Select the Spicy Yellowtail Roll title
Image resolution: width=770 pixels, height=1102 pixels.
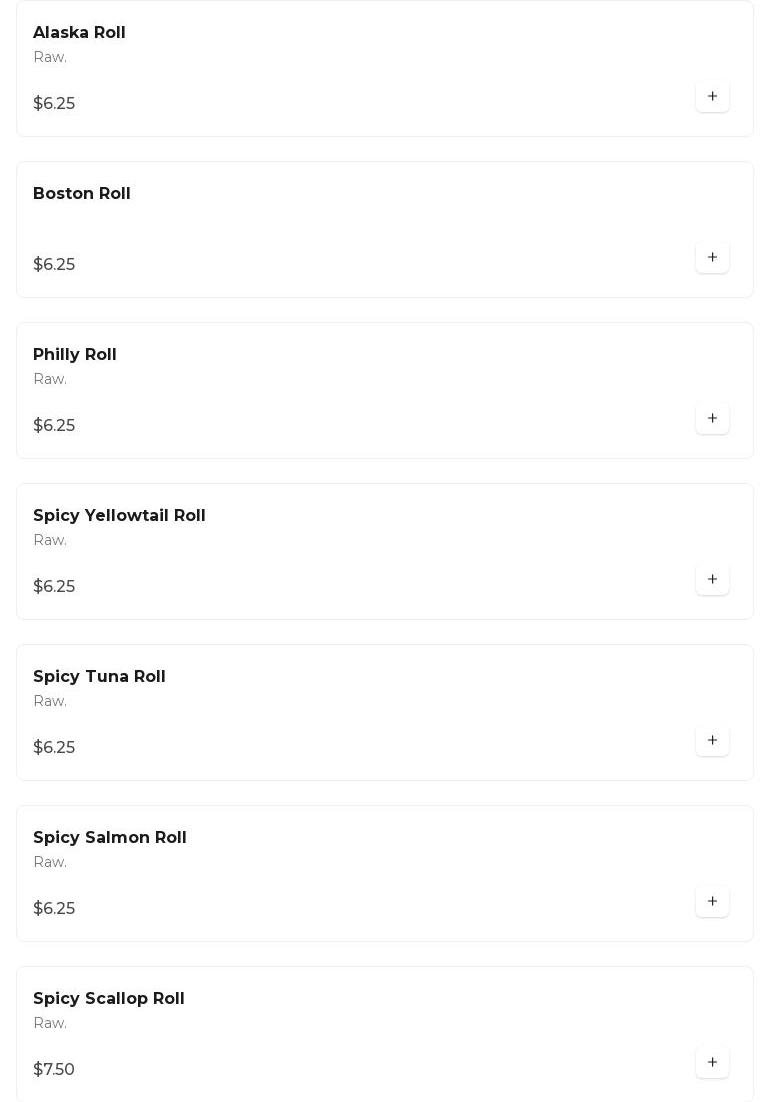click(119, 516)
